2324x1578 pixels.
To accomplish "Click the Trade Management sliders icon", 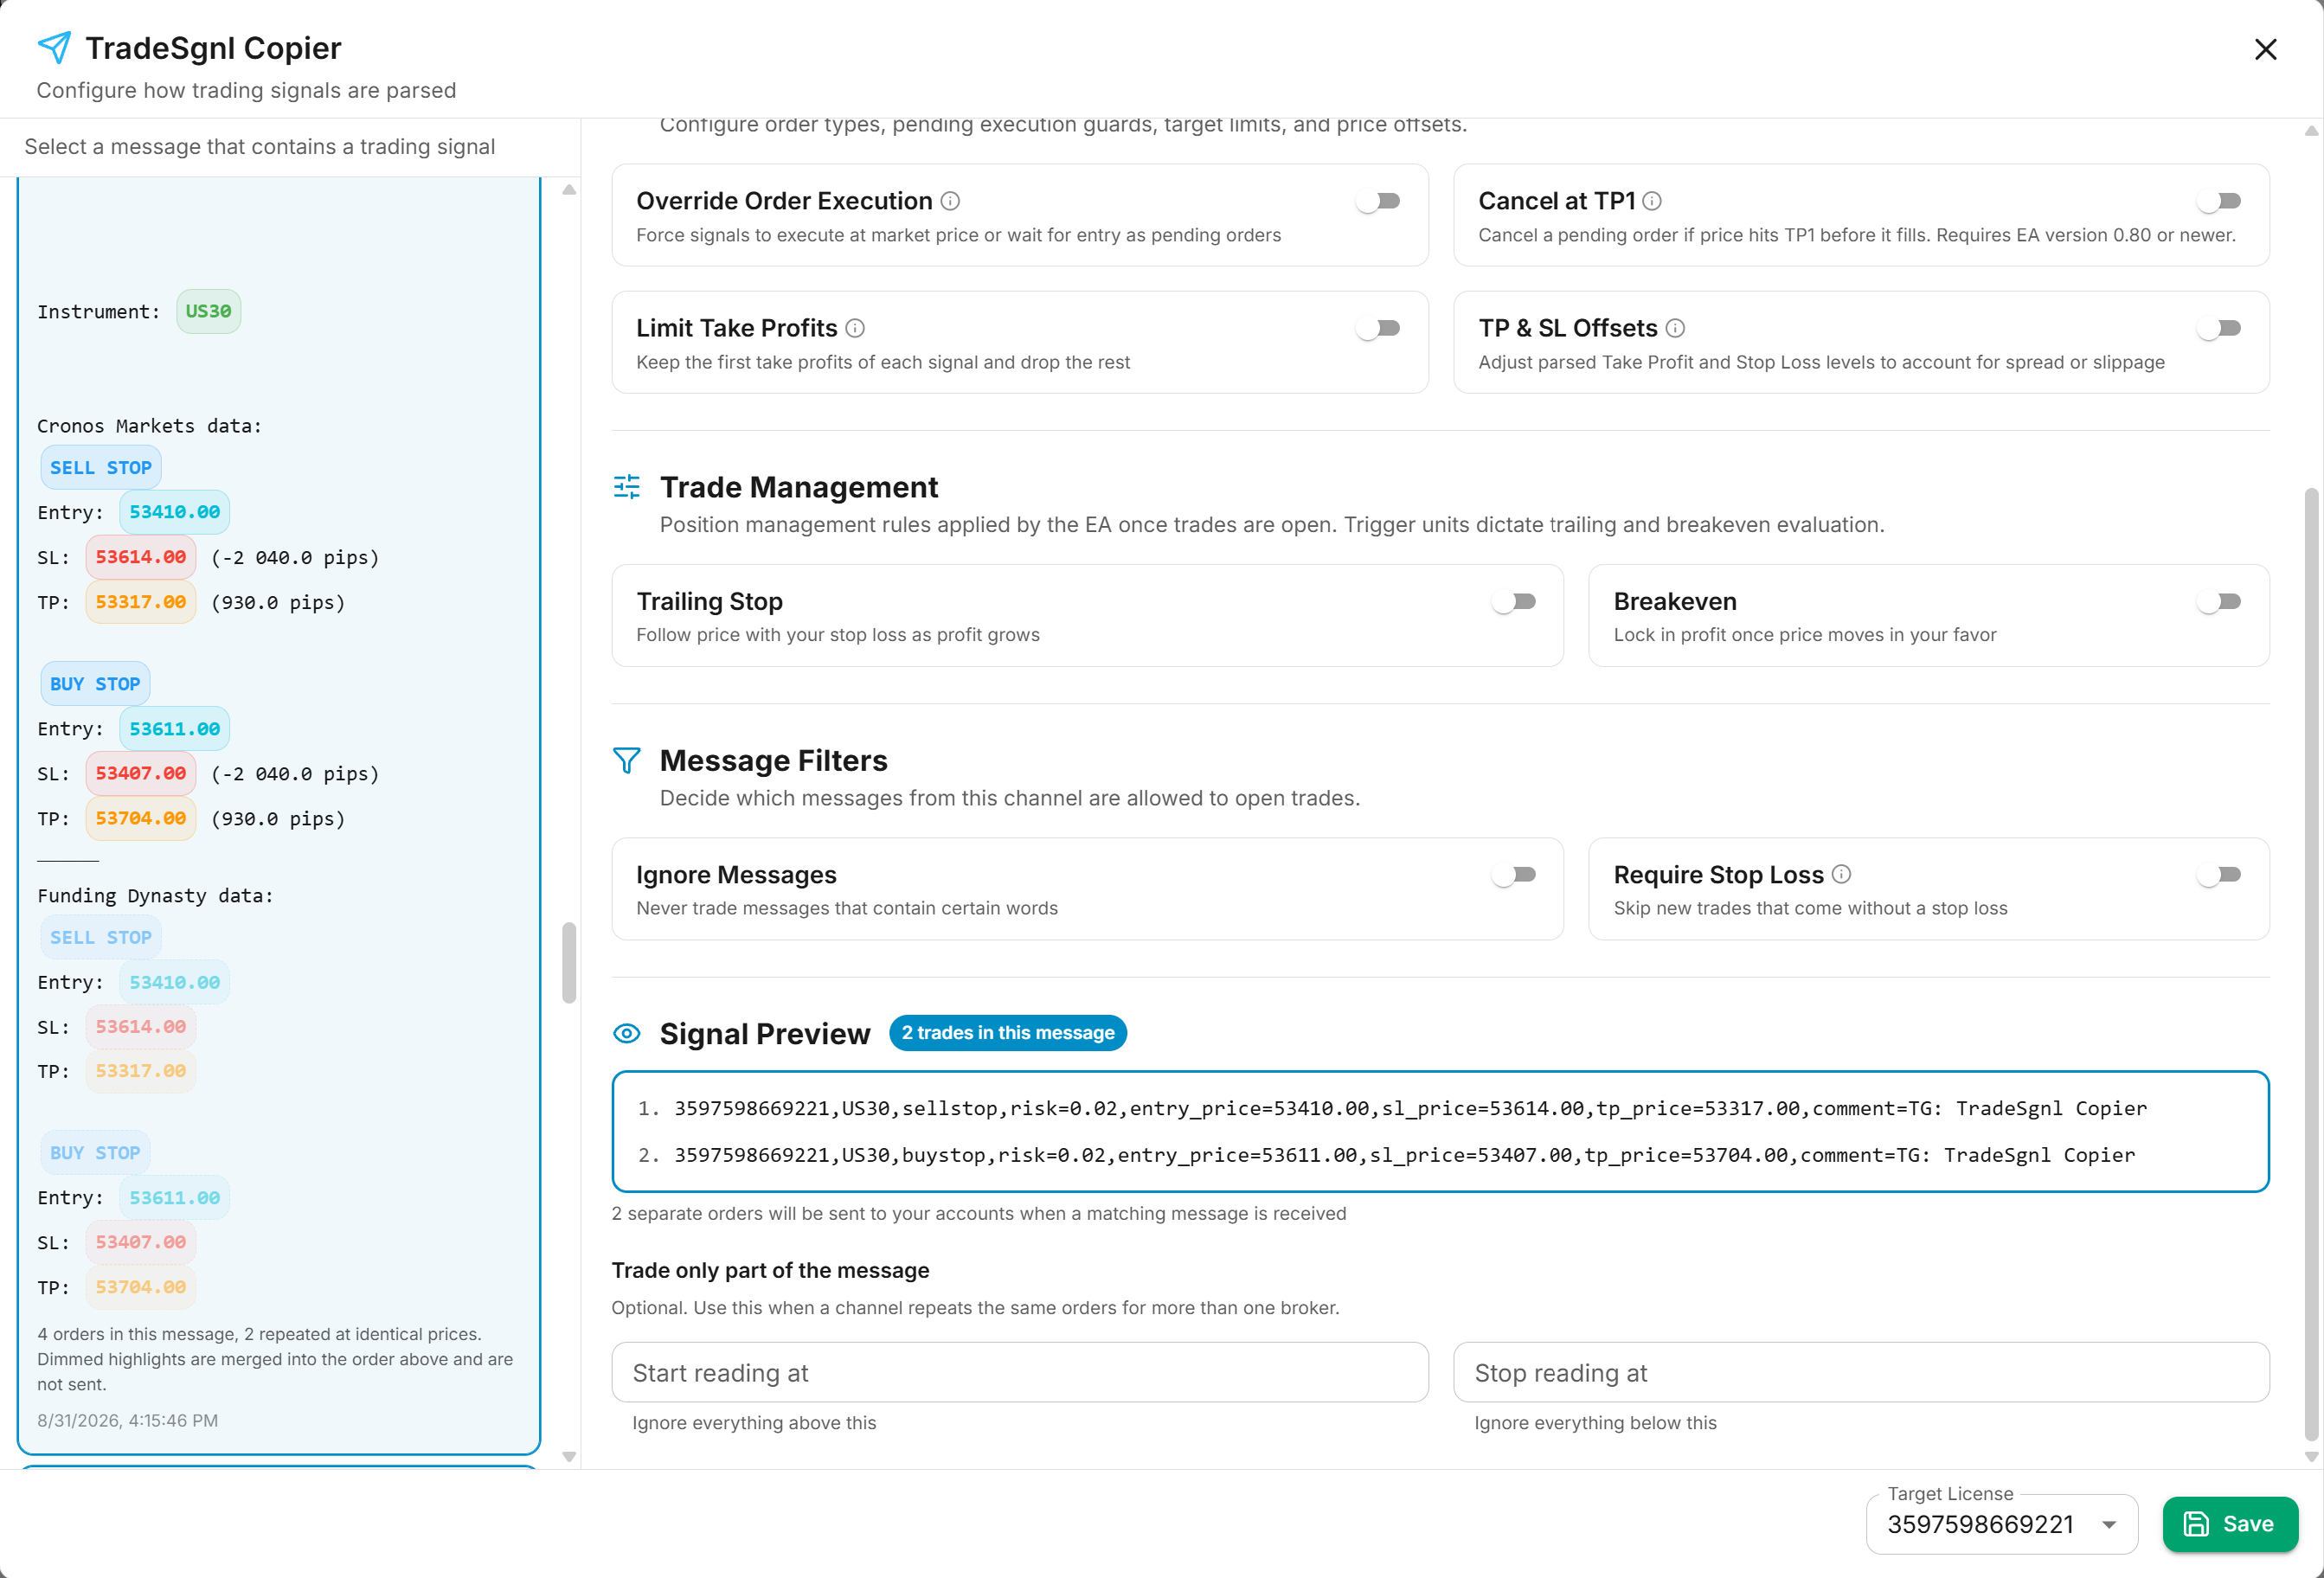I will point(627,487).
